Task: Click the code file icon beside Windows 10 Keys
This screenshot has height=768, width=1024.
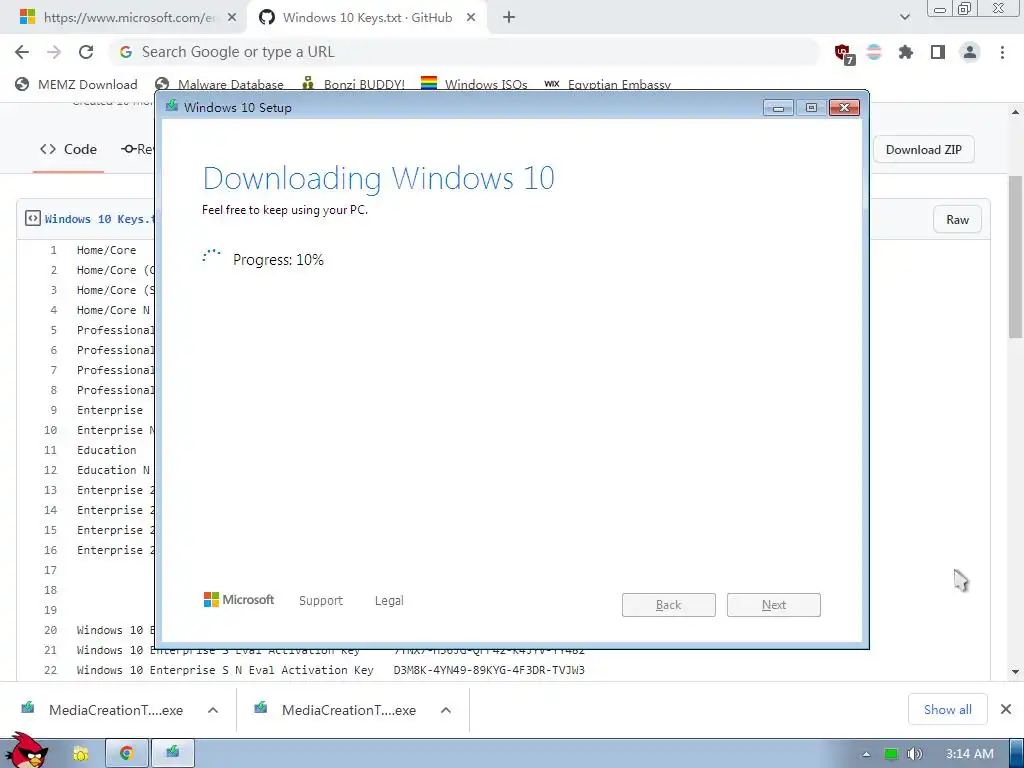Action: click(x=33, y=218)
